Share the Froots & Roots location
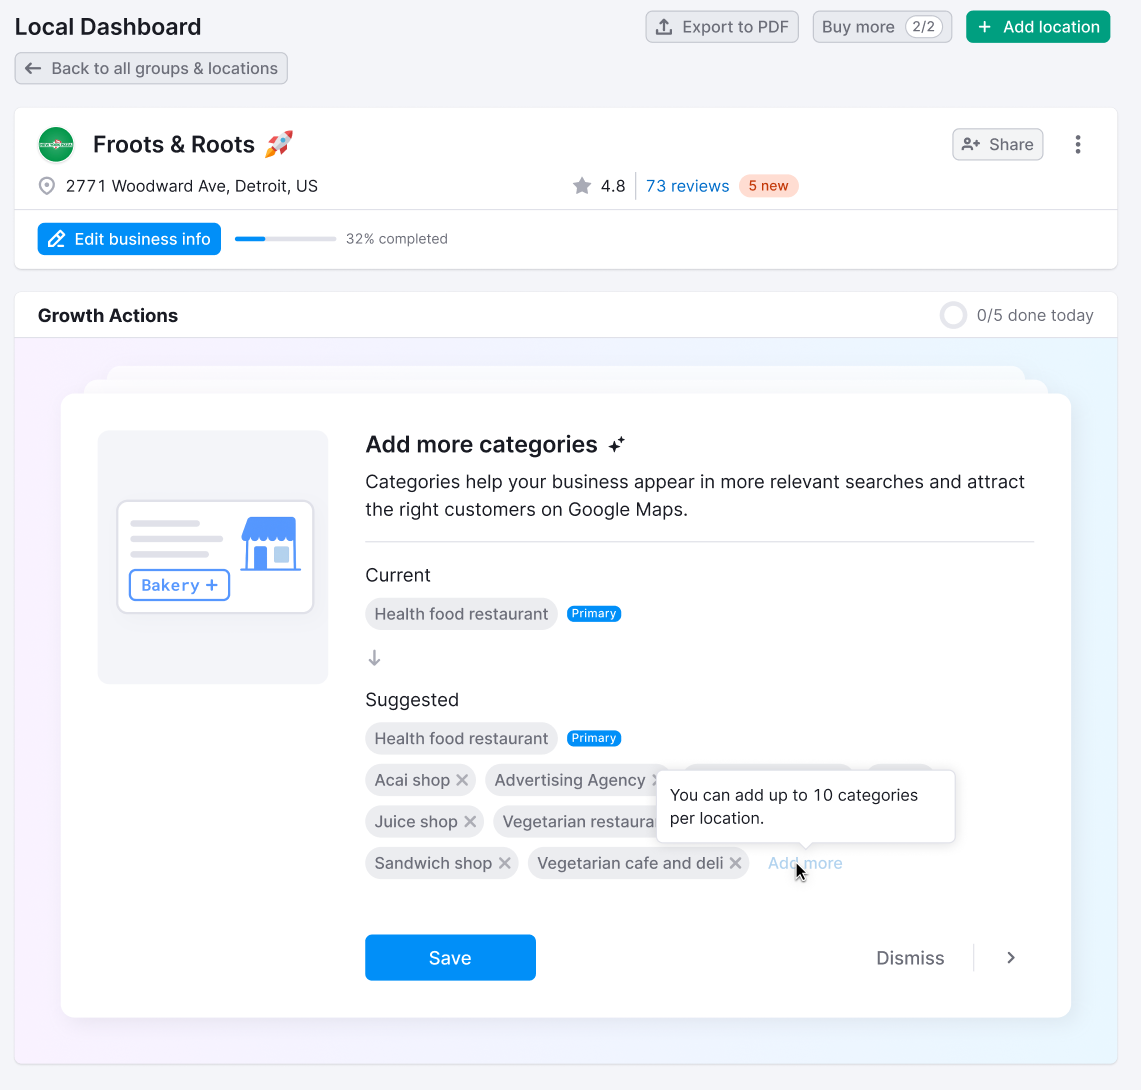This screenshot has width=1141, height=1090. pos(998,145)
